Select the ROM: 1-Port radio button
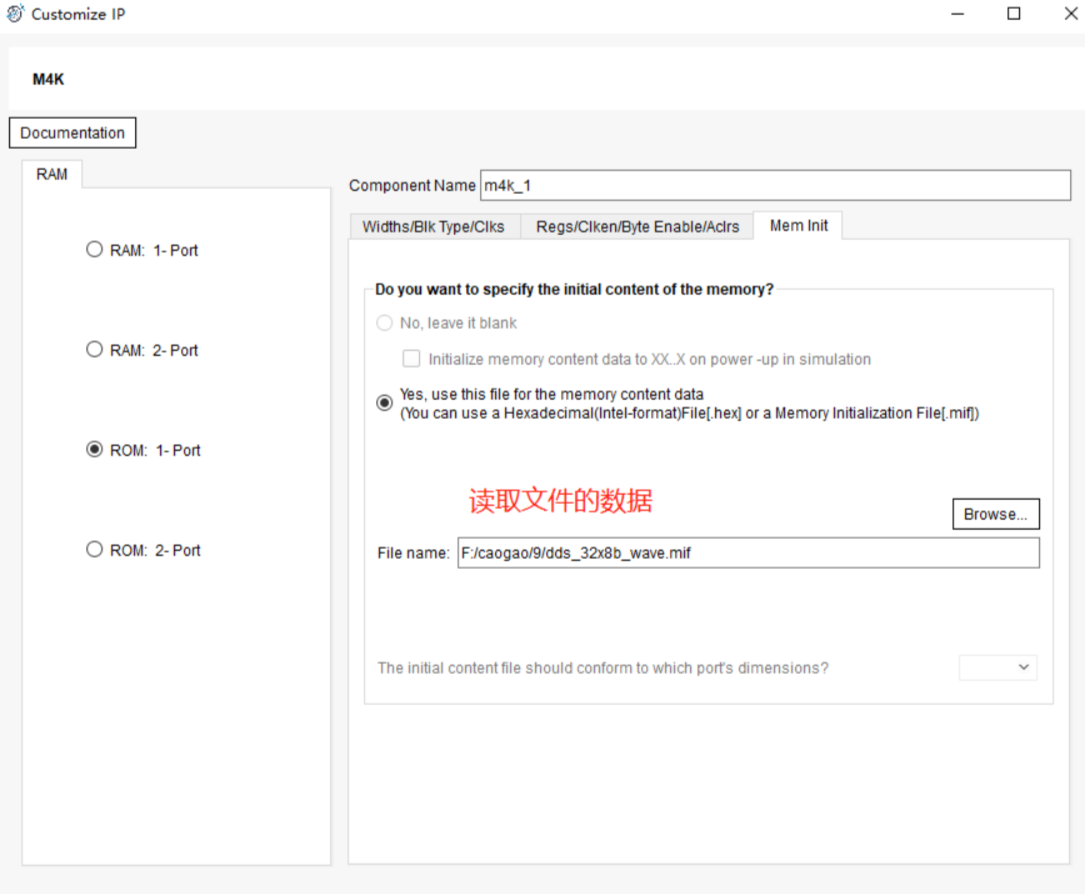 [x=94, y=450]
